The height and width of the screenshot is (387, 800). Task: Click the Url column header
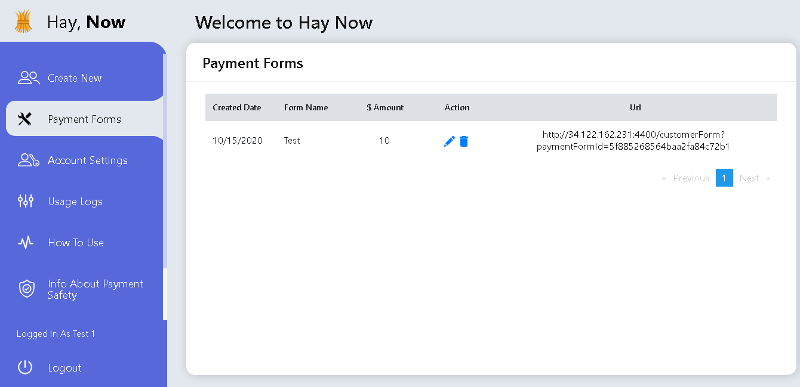coord(635,108)
